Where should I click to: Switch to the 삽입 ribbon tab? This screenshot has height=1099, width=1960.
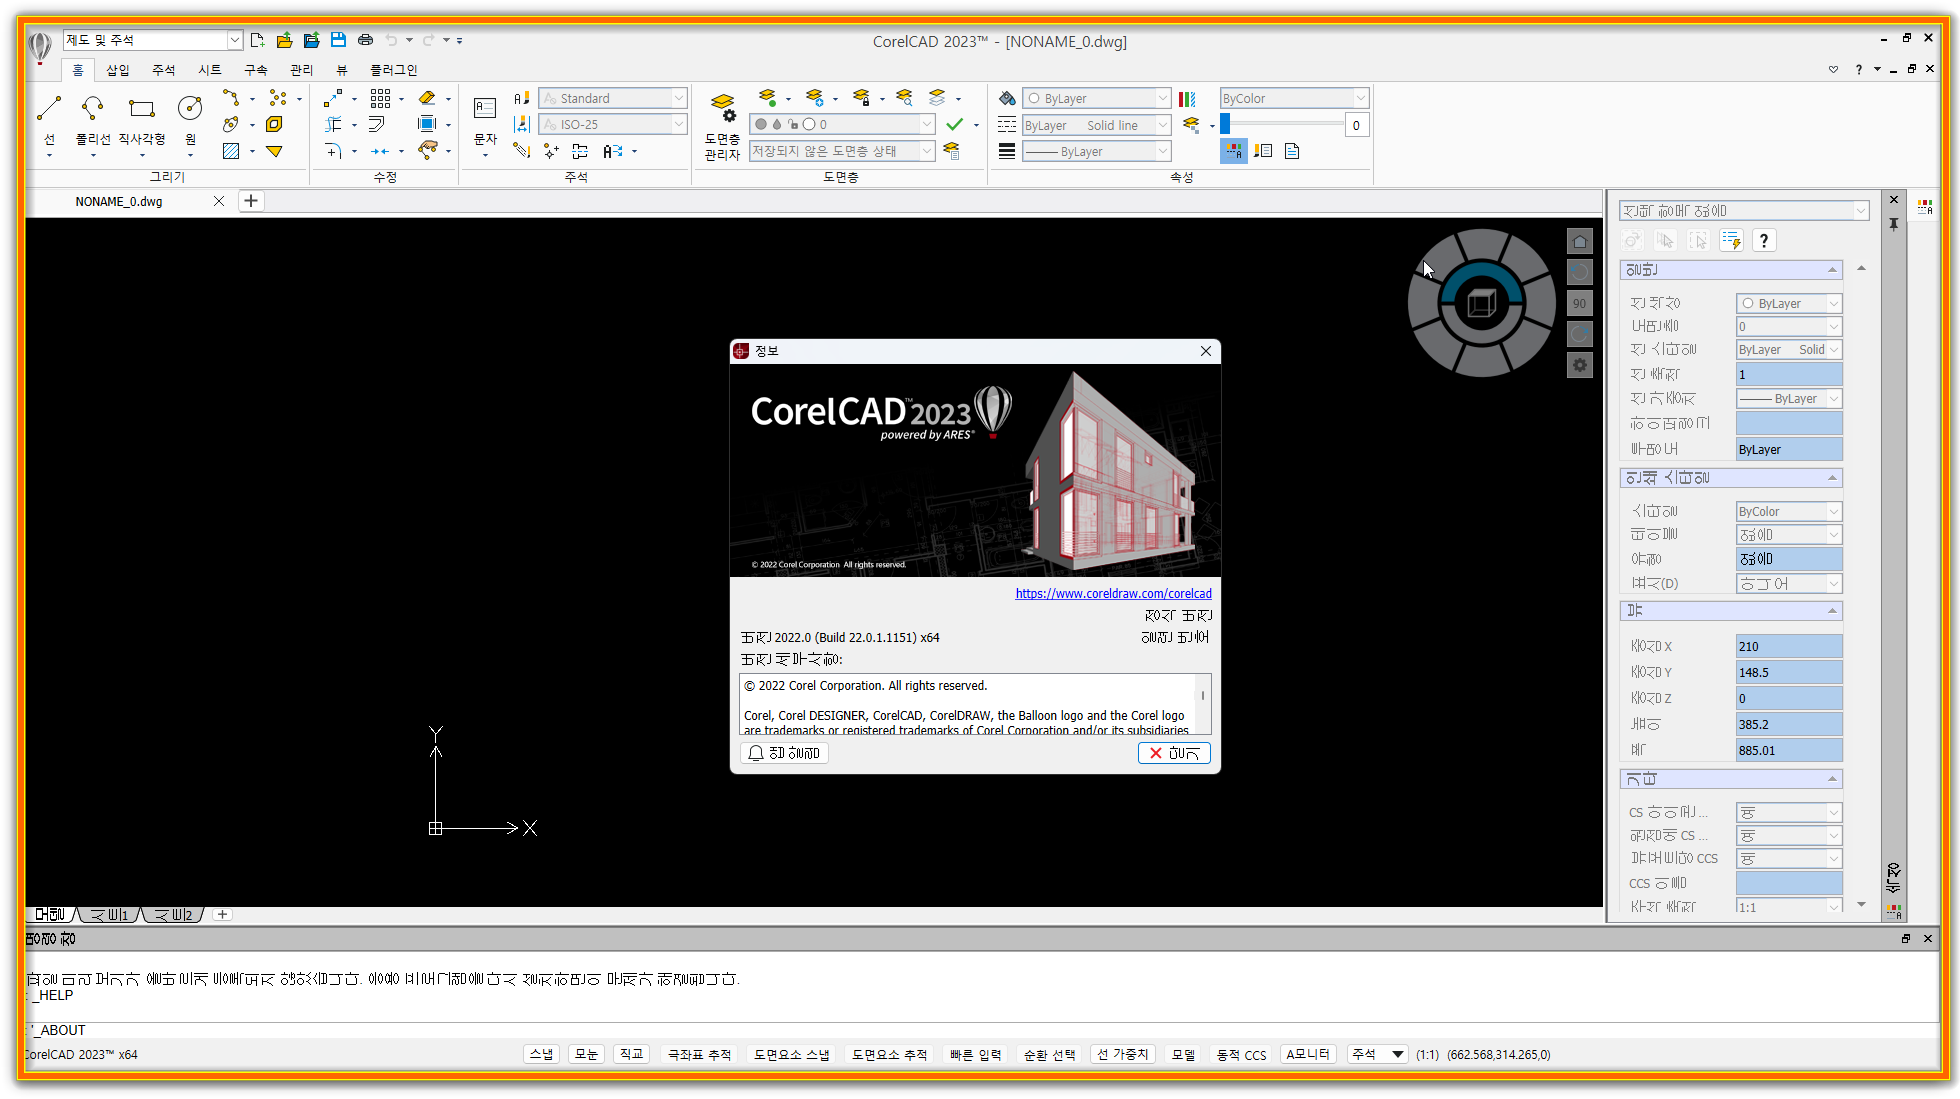[118, 69]
